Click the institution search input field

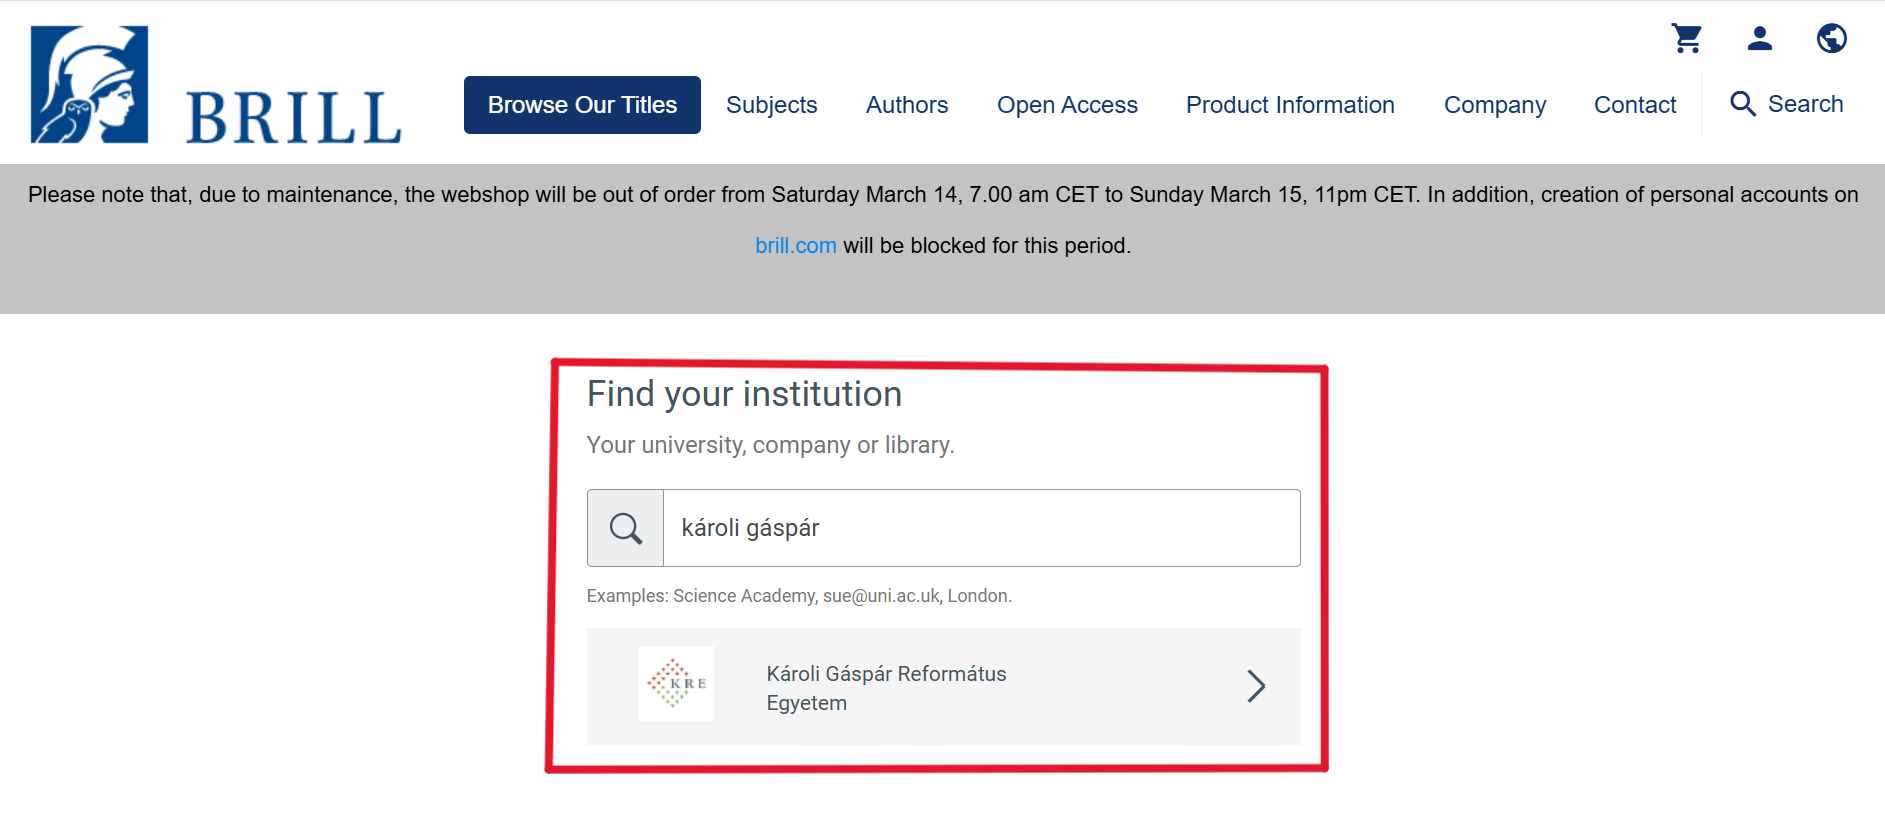click(980, 528)
